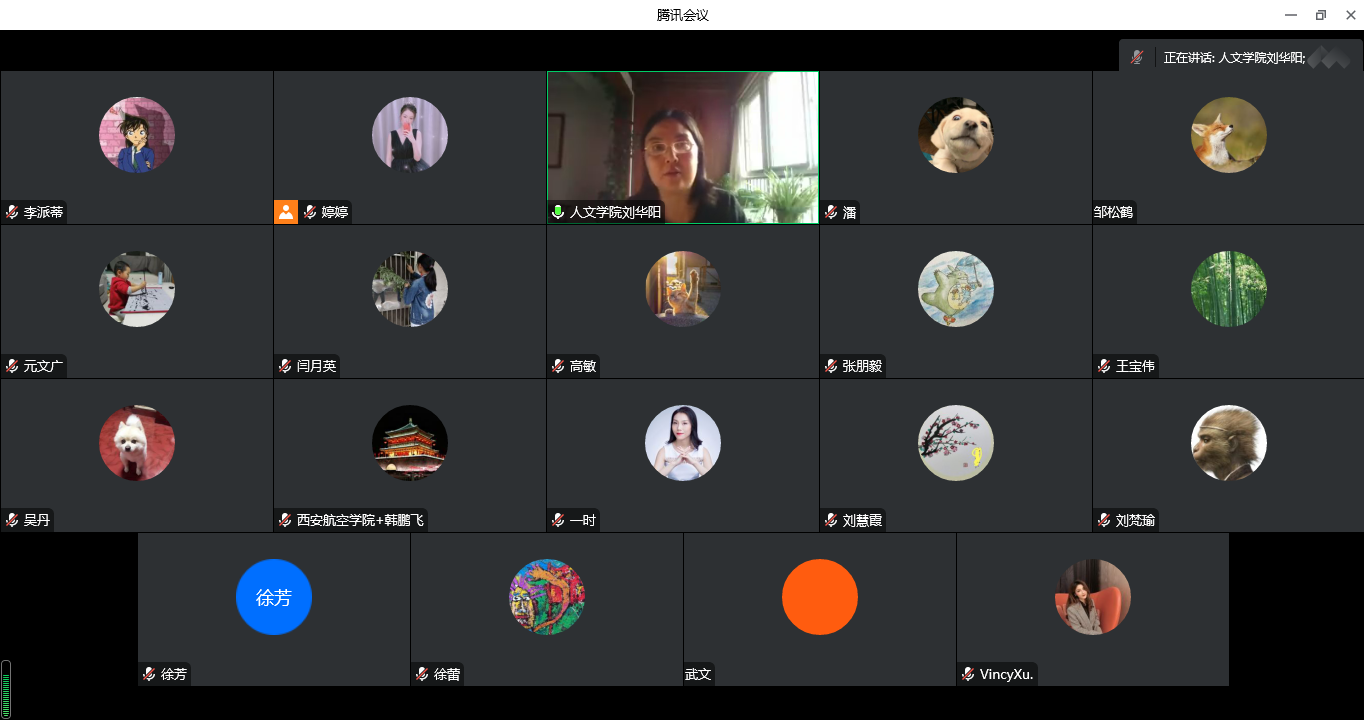Click the muted microphone icon beside 李派蒂
The image size is (1364, 720).
(x=12, y=212)
